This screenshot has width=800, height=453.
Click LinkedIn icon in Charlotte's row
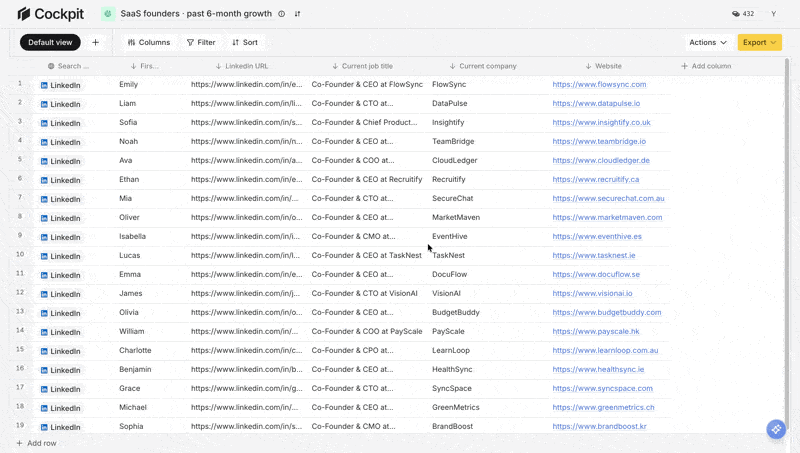click(x=44, y=351)
